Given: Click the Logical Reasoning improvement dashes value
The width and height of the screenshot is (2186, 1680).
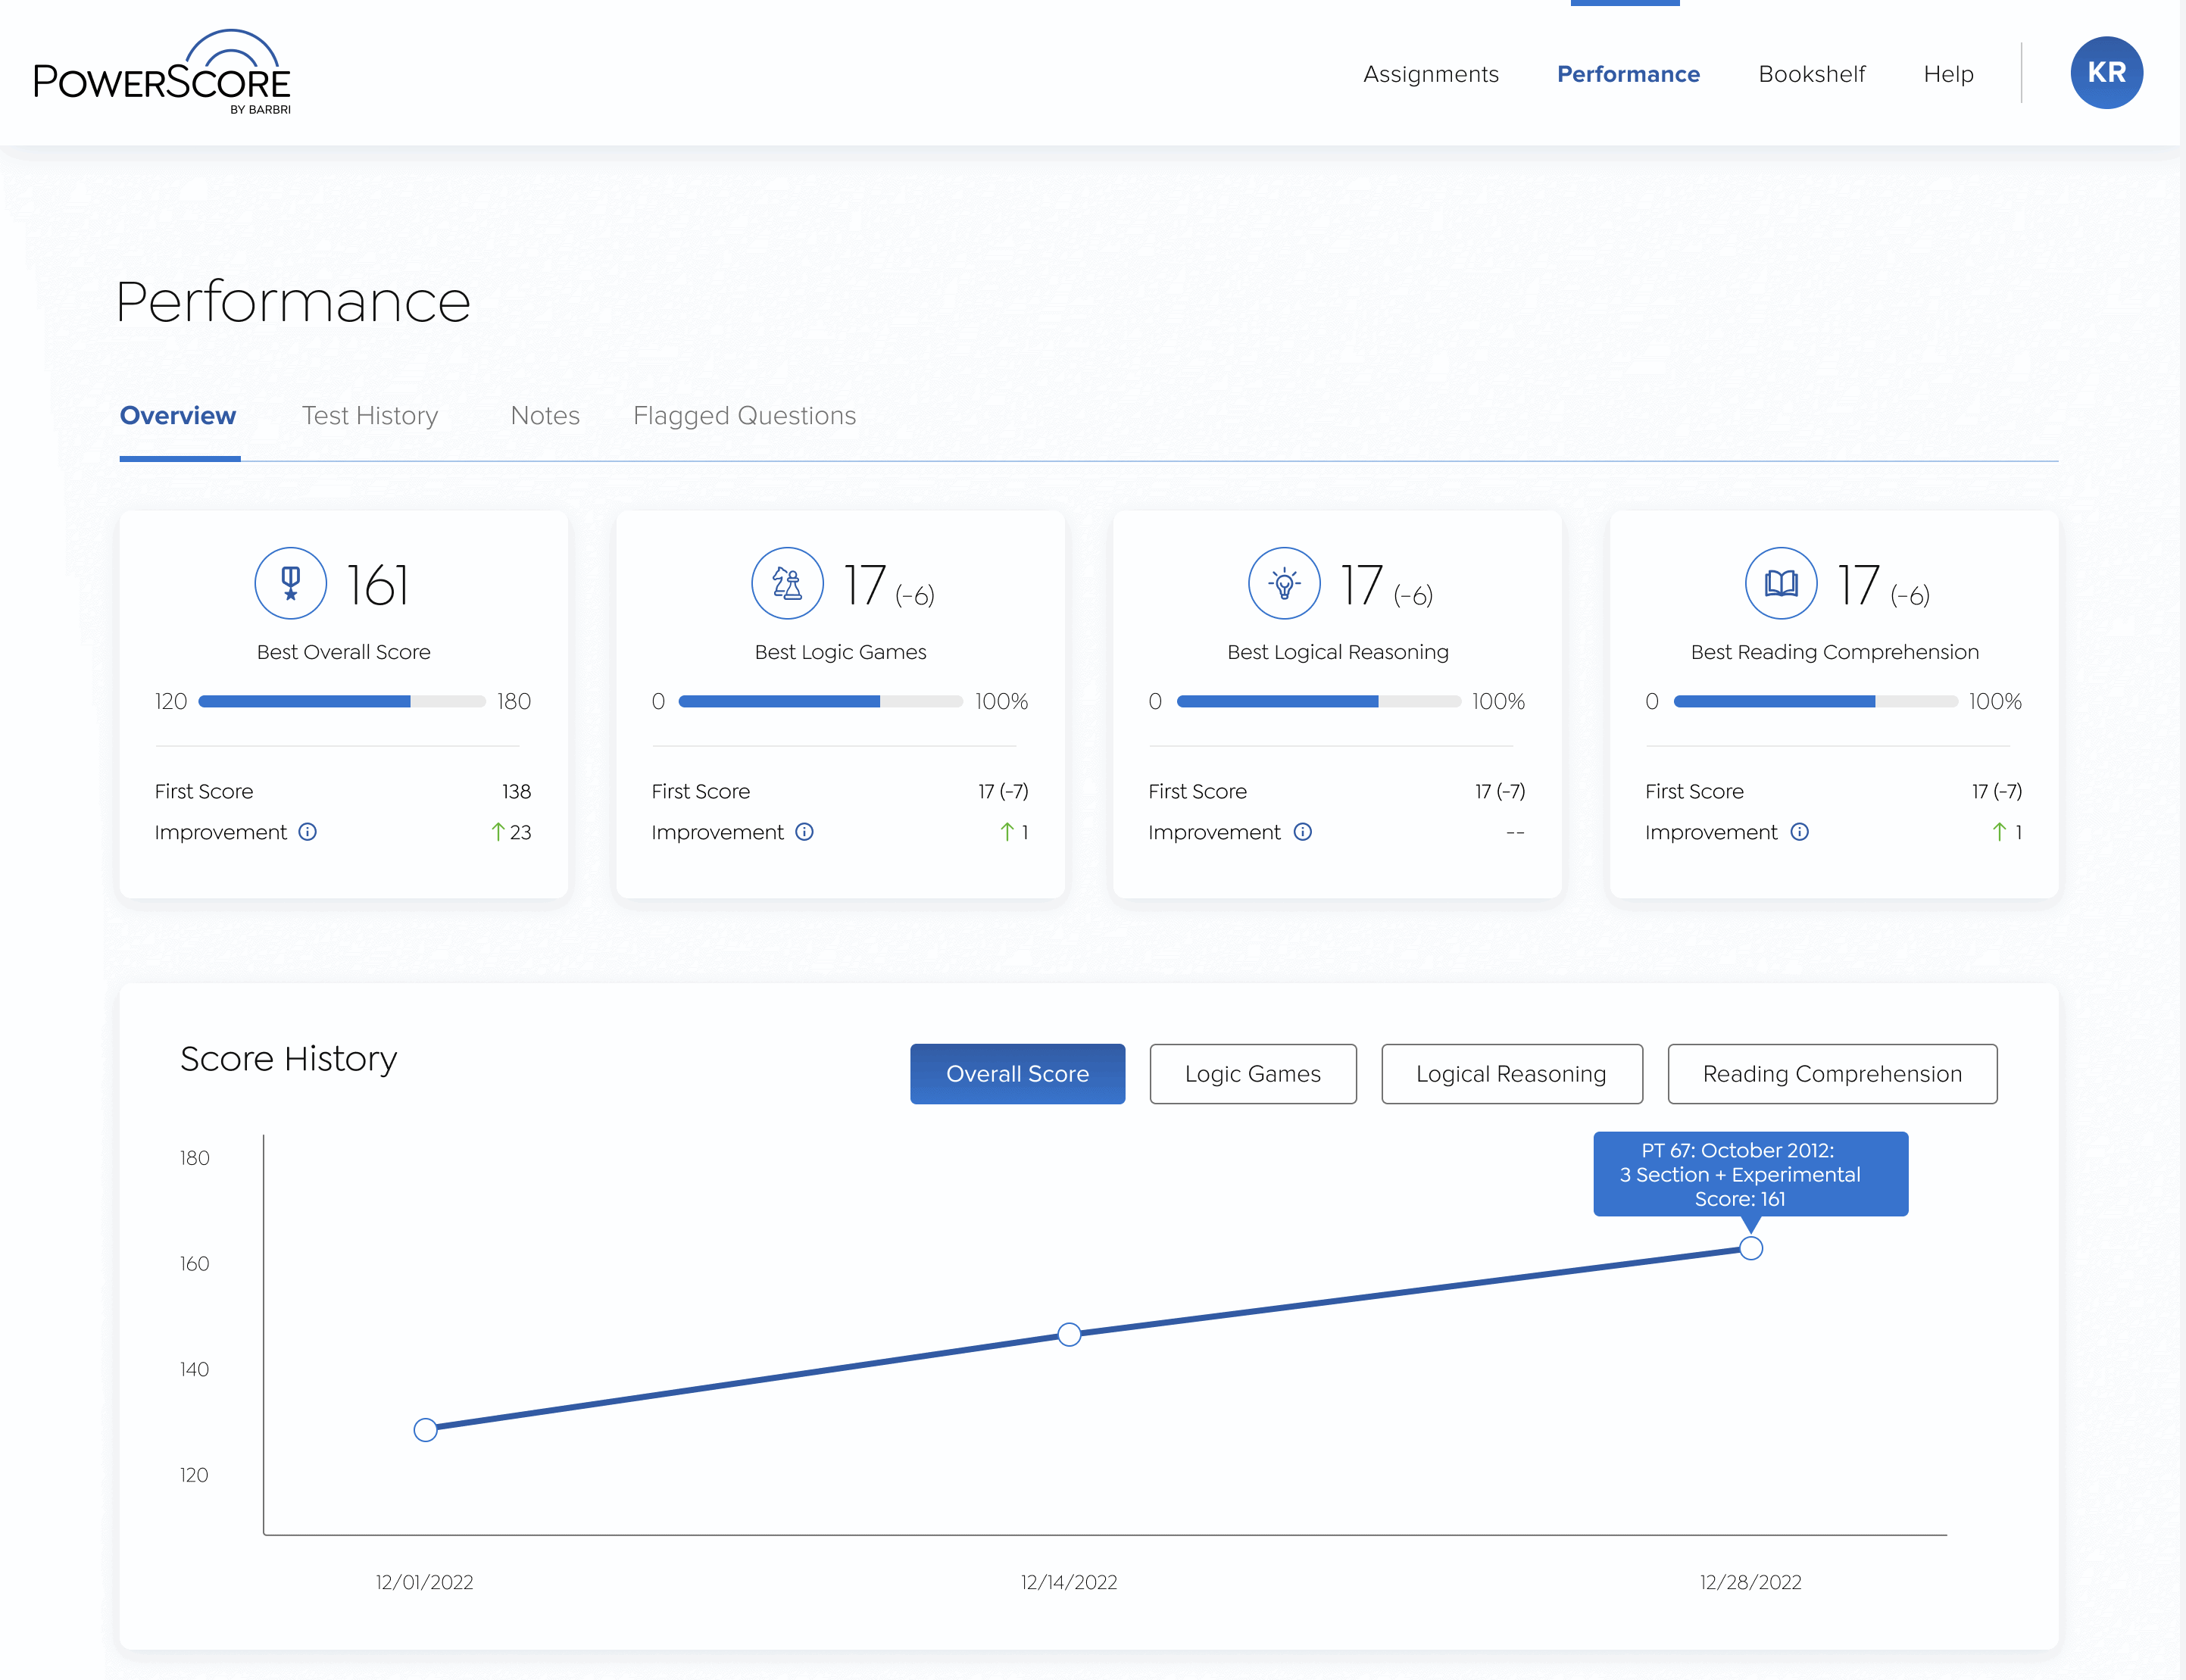Looking at the screenshot, I should (1515, 832).
